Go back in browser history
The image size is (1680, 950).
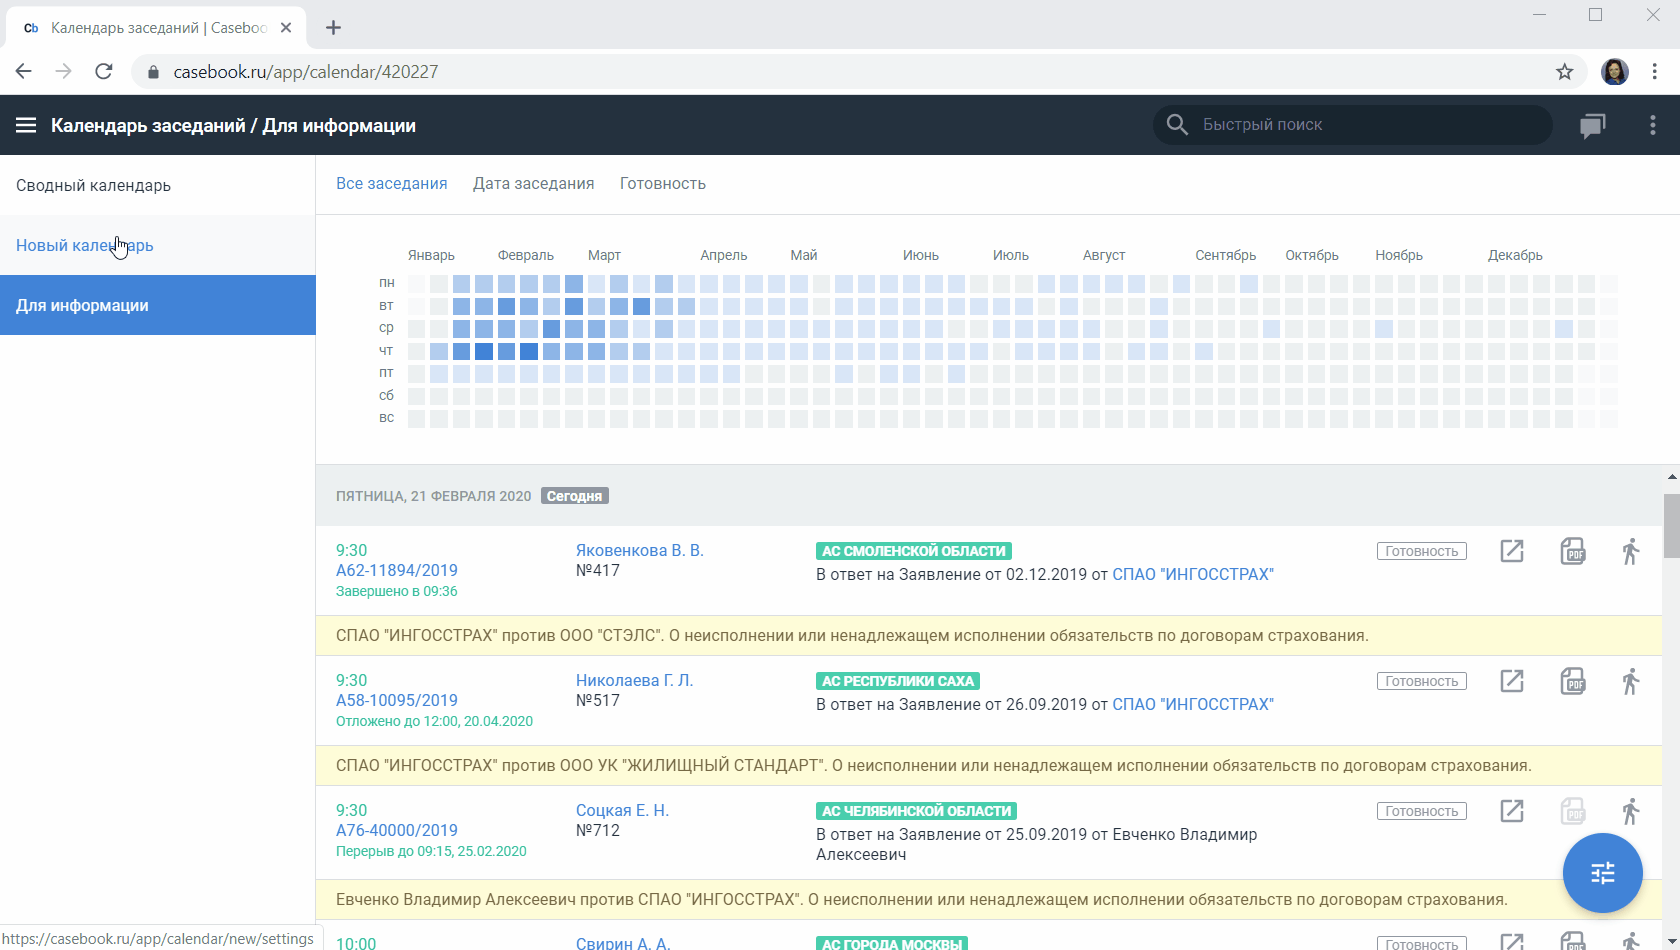point(24,72)
